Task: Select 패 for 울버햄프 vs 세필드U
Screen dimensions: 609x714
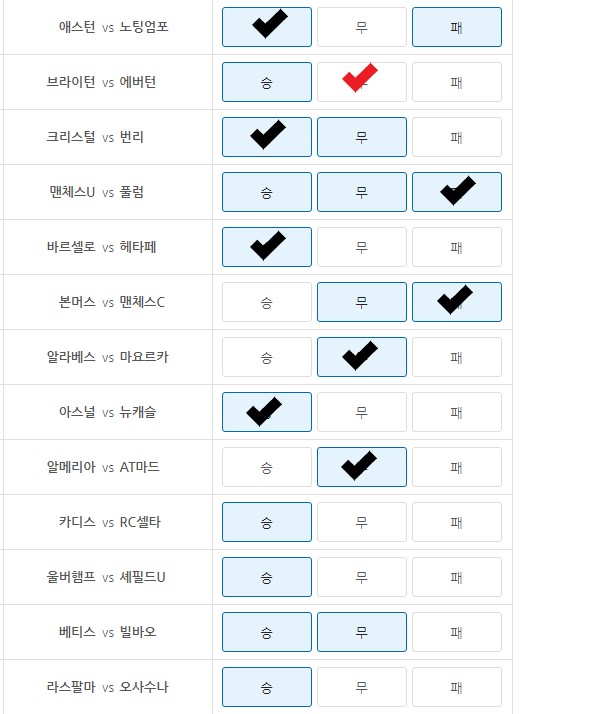Action: click(x=456, y=577)
